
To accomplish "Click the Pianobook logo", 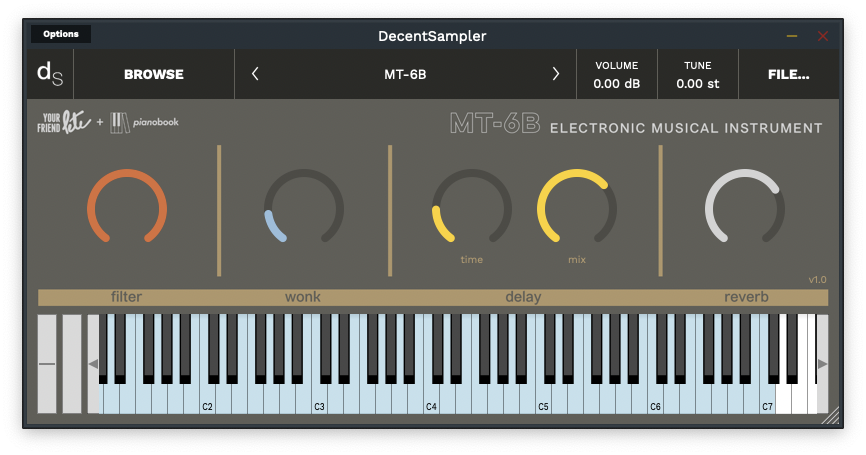I will pos(145,123).
